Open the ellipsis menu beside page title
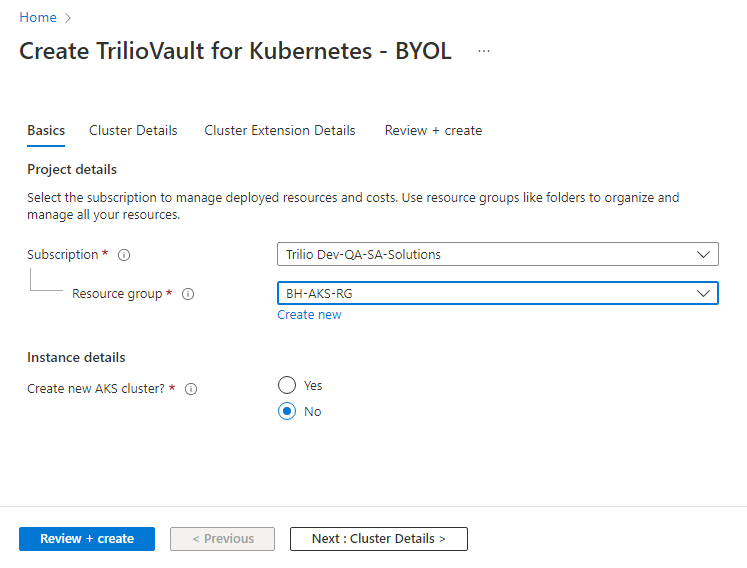Image resolution: width=747 pixels, height=568 pixels. (484, 51)
